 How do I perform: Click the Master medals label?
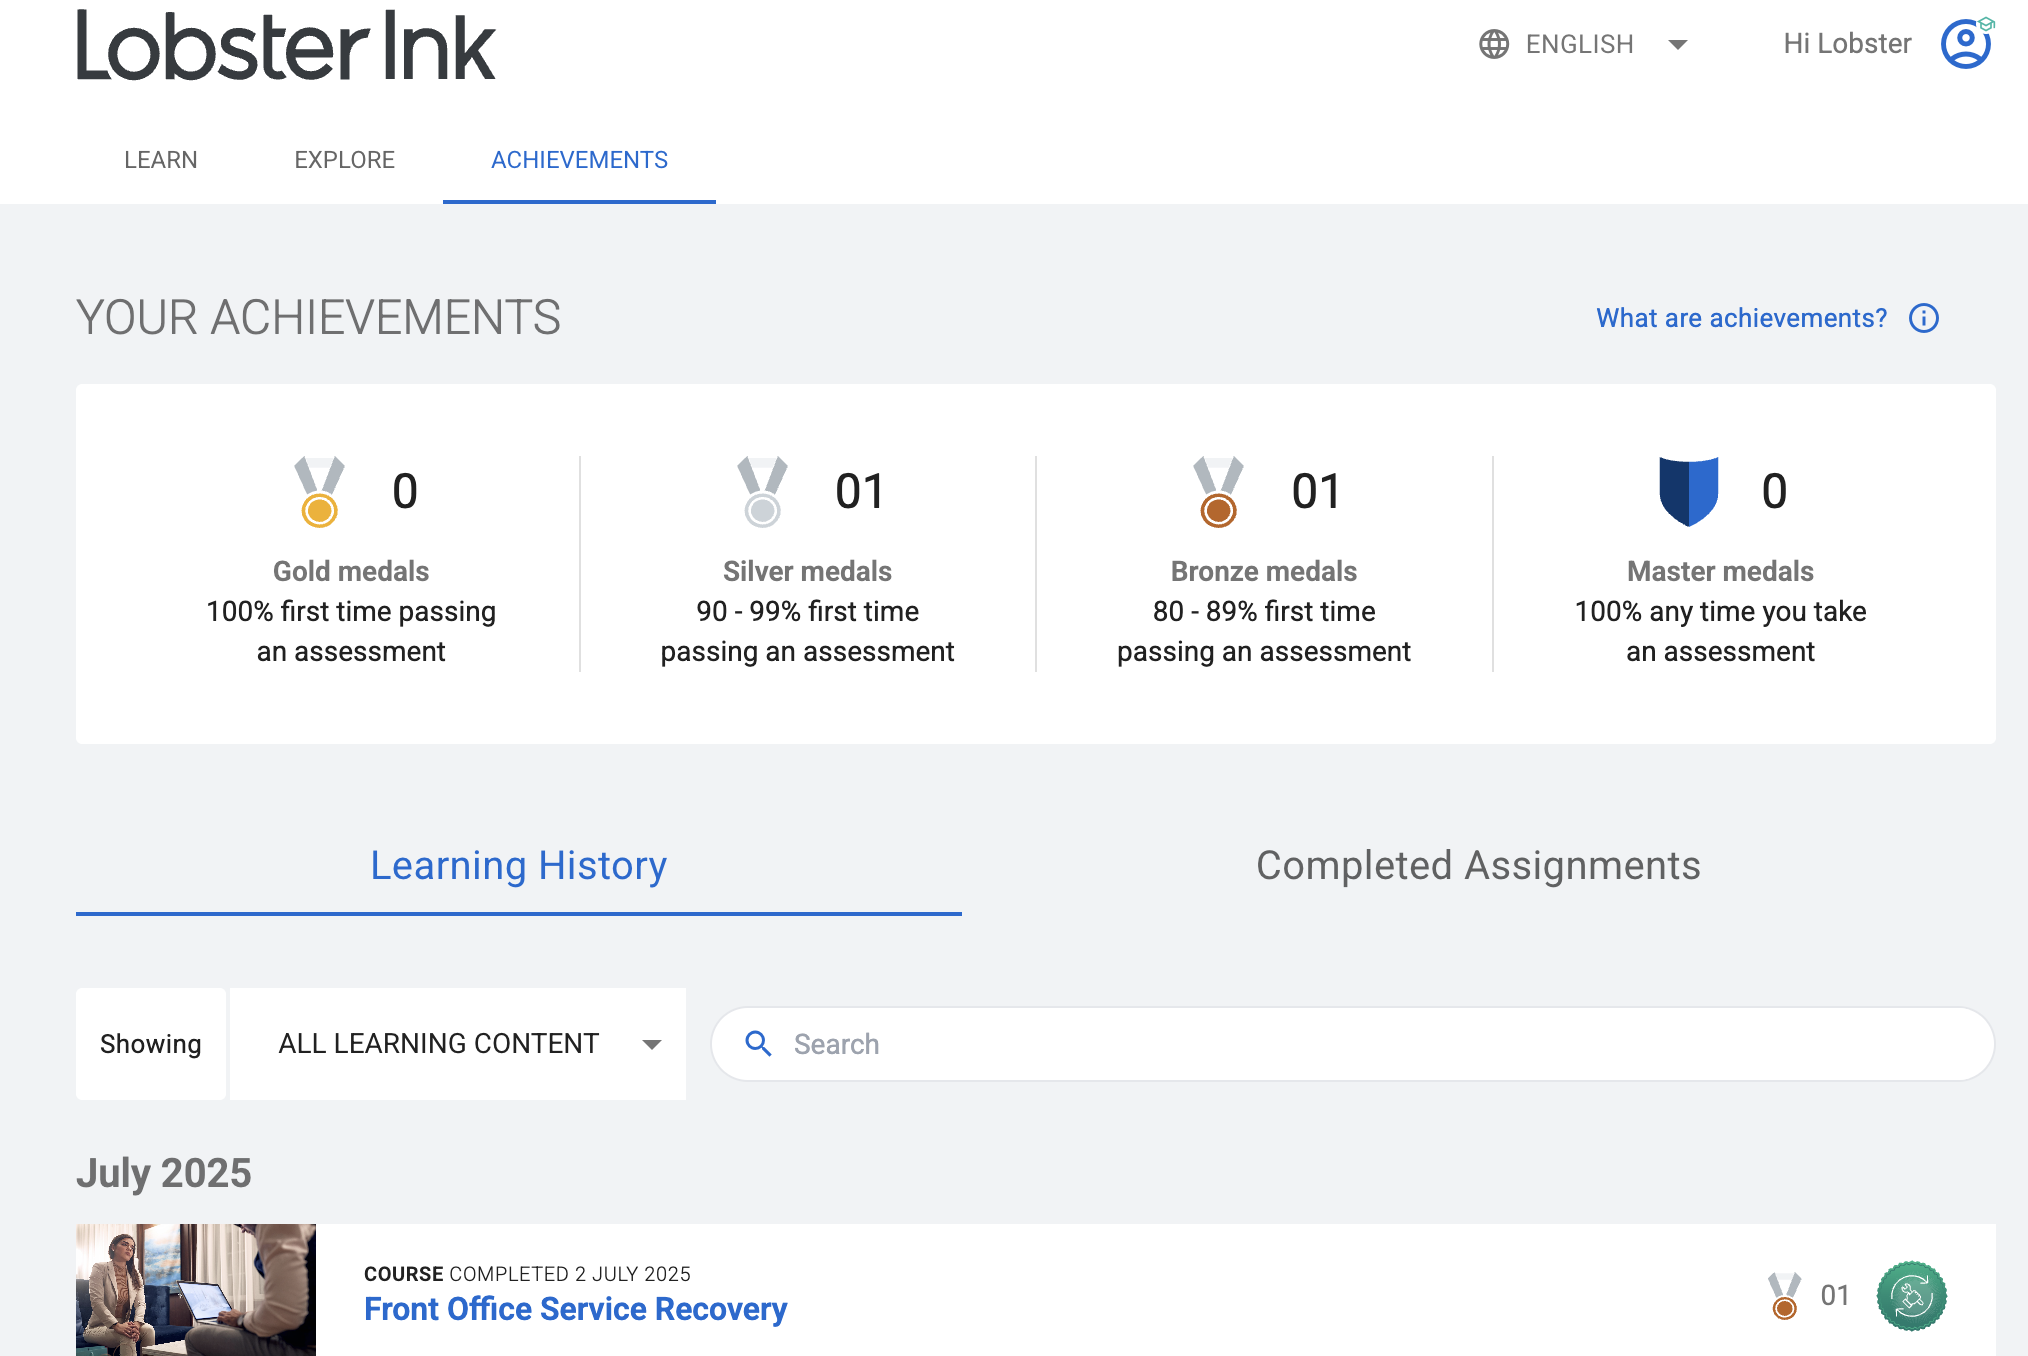click(1720, 571)
